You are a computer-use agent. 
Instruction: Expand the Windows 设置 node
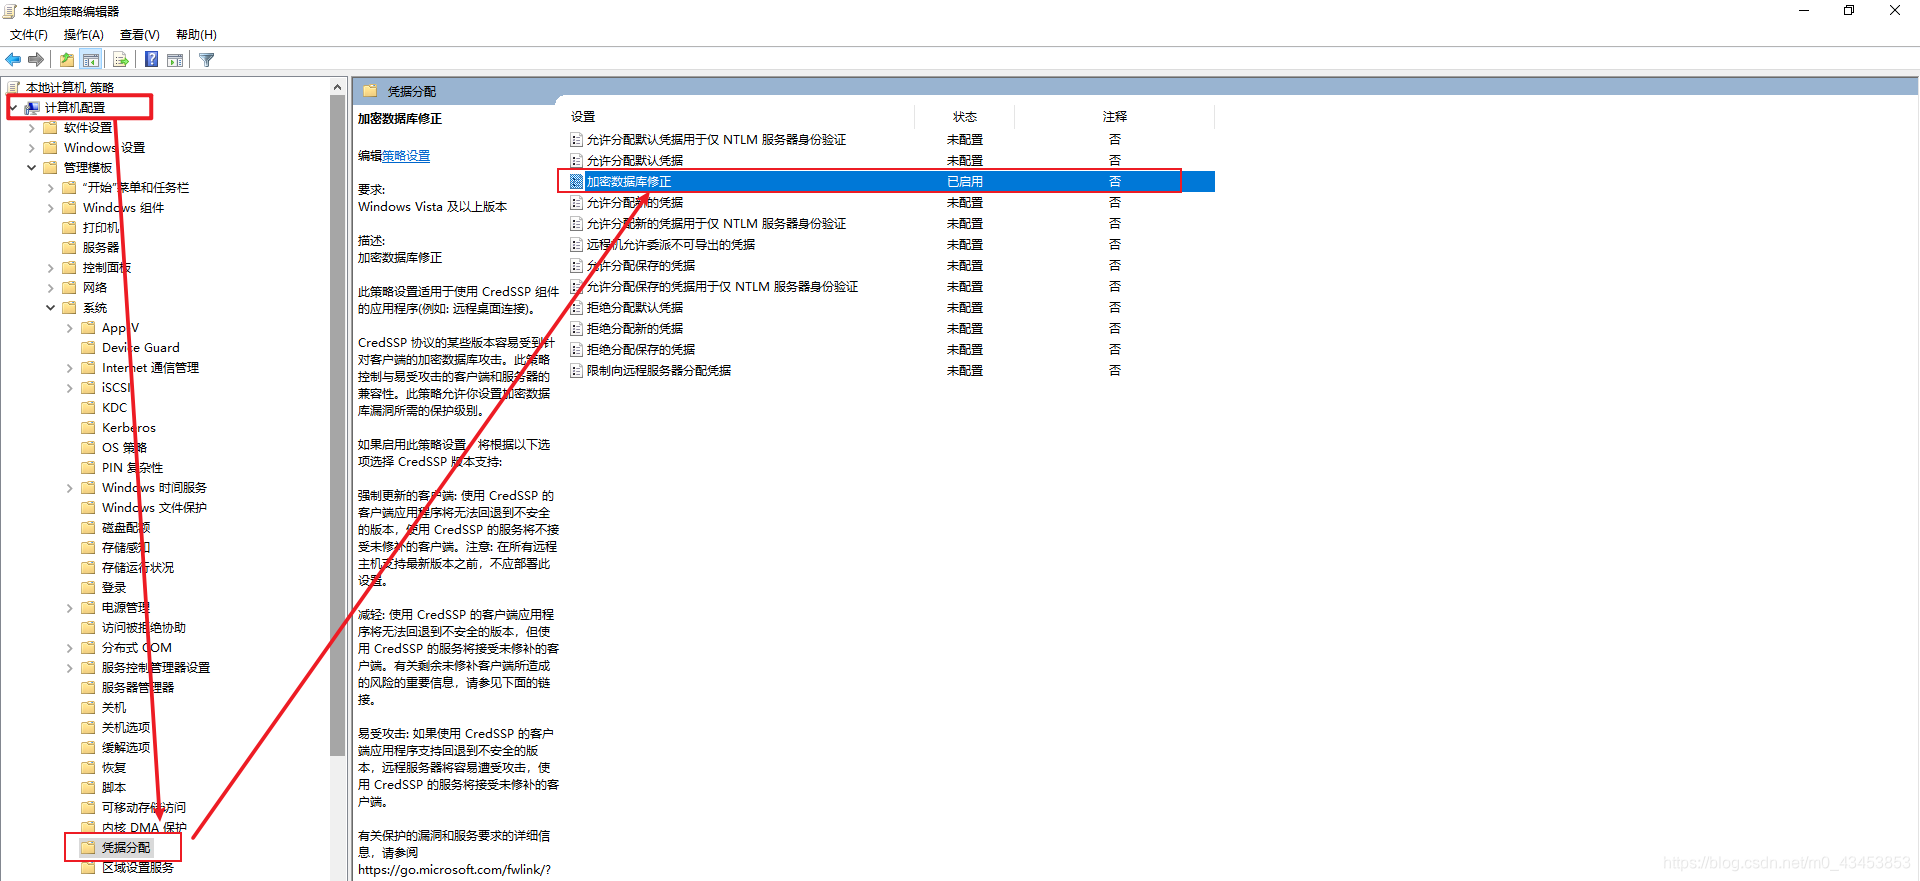point(32,148)
